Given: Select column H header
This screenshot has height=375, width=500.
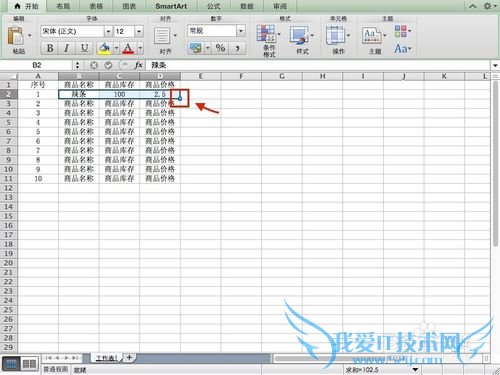Looking at the screenshot, I should (323, 76).
